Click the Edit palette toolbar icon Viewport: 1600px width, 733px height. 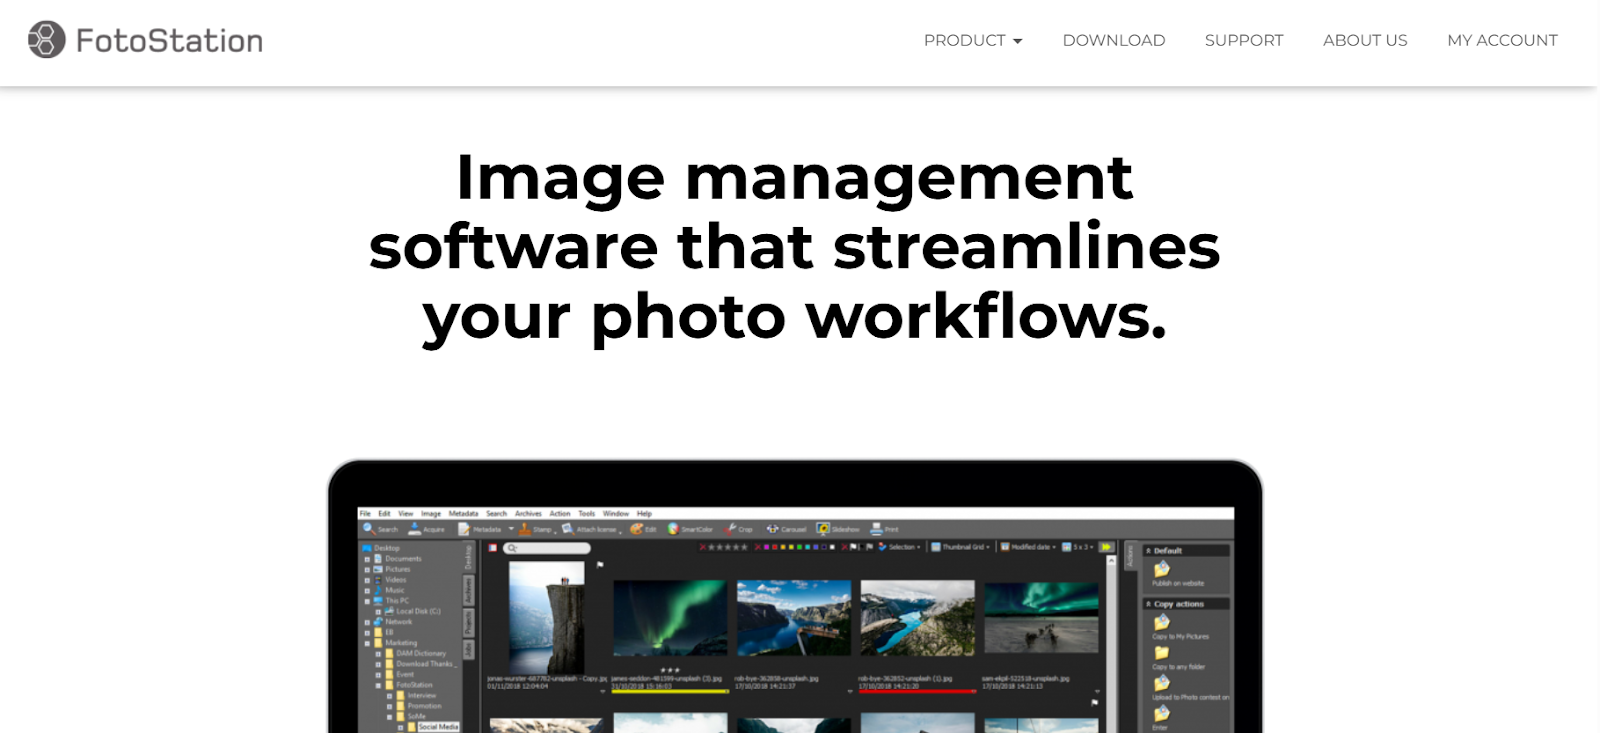(636, 528)
